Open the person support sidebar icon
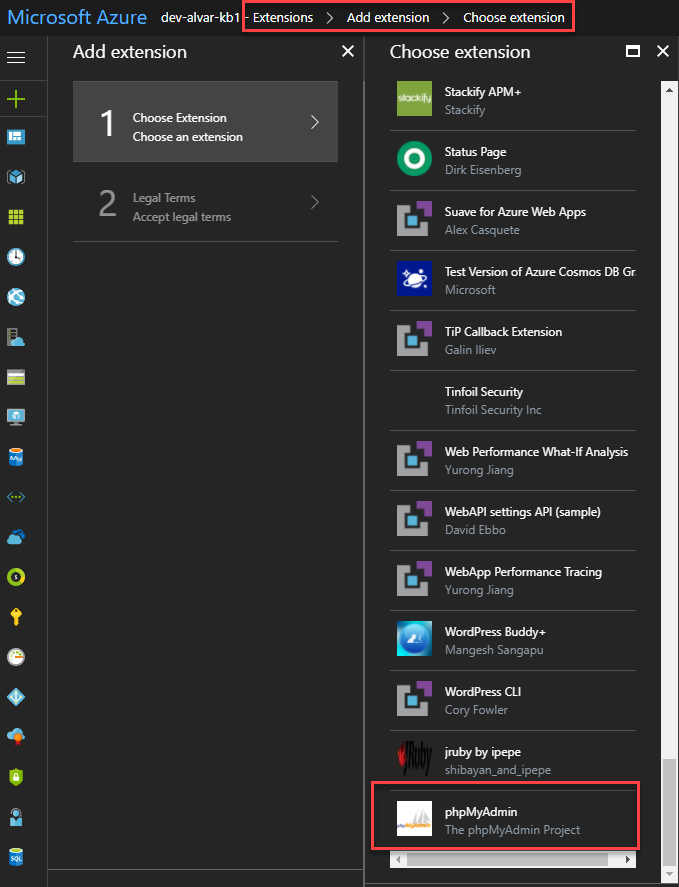The image size is (679, 887). (x=16, y=817)
